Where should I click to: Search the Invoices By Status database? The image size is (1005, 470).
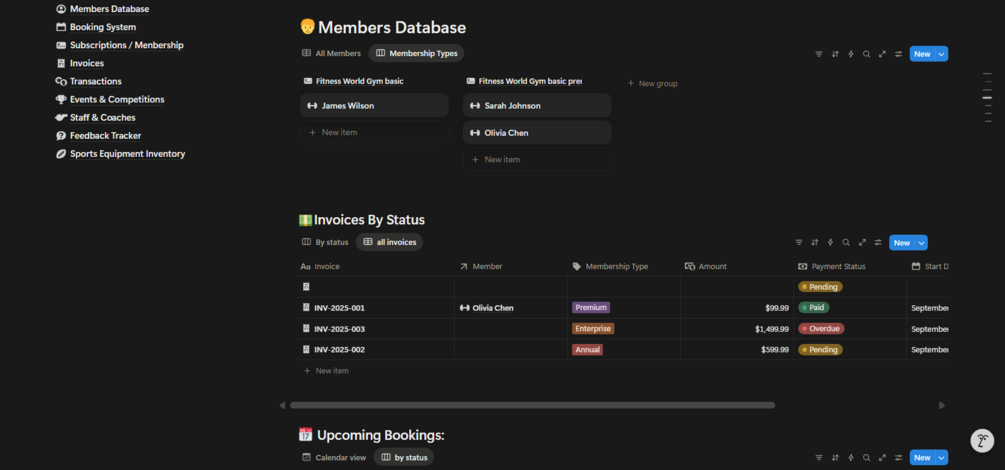(846, 242)
